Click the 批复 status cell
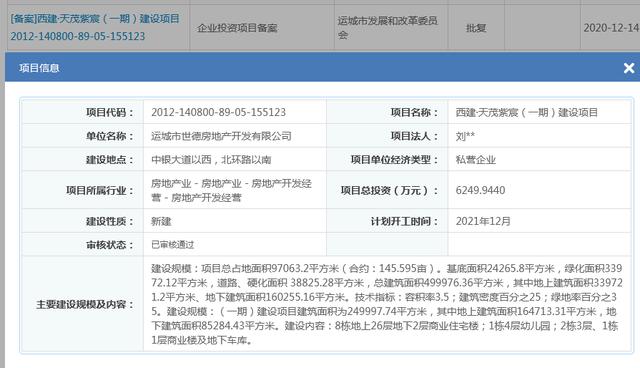640x368 pixels. (x=476, y=28)
